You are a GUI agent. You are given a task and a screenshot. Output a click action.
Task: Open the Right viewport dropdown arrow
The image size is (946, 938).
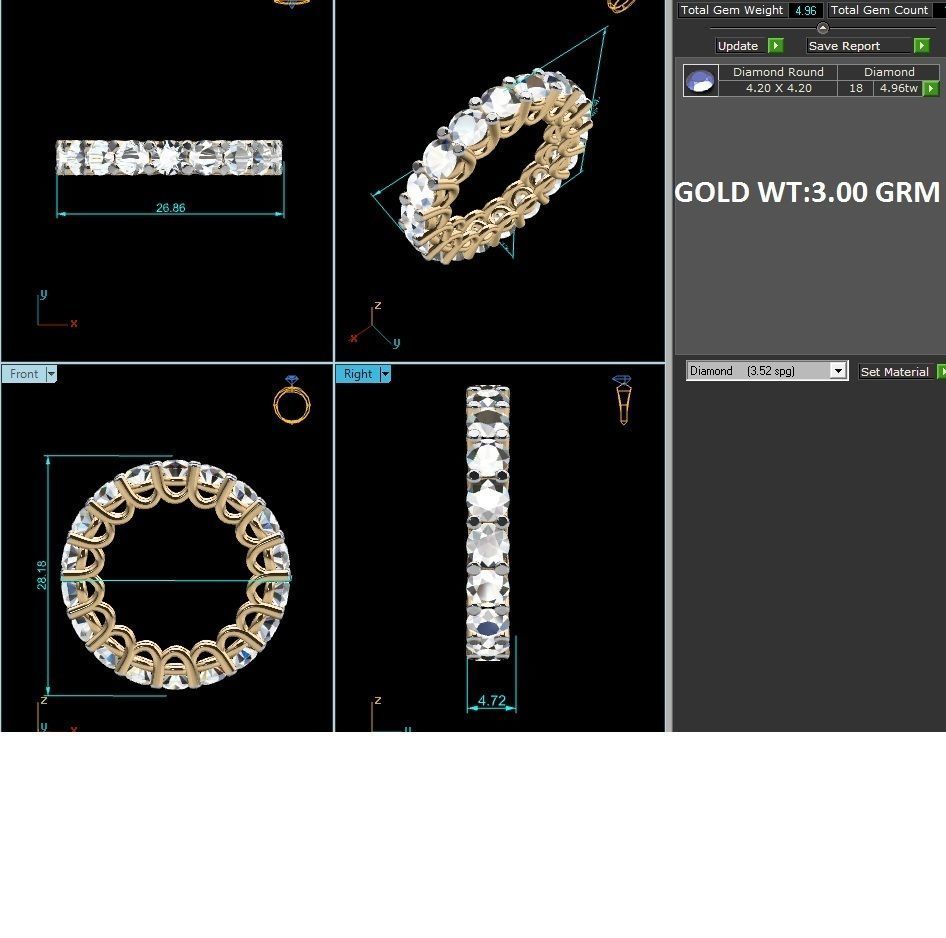386,374
